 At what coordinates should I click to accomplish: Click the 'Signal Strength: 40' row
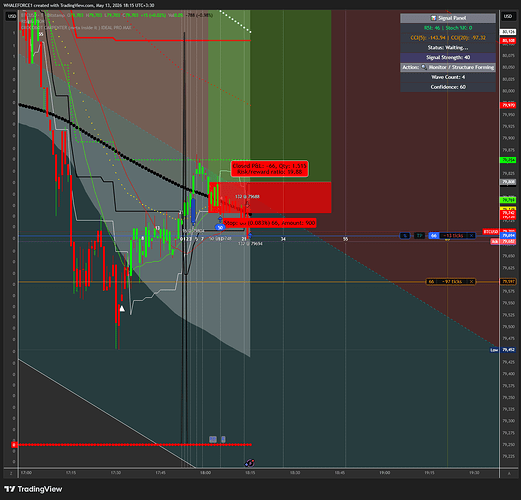(448, 57)
